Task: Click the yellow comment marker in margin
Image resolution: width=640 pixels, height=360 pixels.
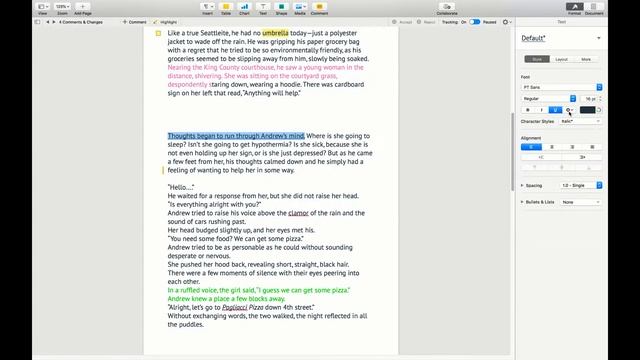Action: (158, 33)
